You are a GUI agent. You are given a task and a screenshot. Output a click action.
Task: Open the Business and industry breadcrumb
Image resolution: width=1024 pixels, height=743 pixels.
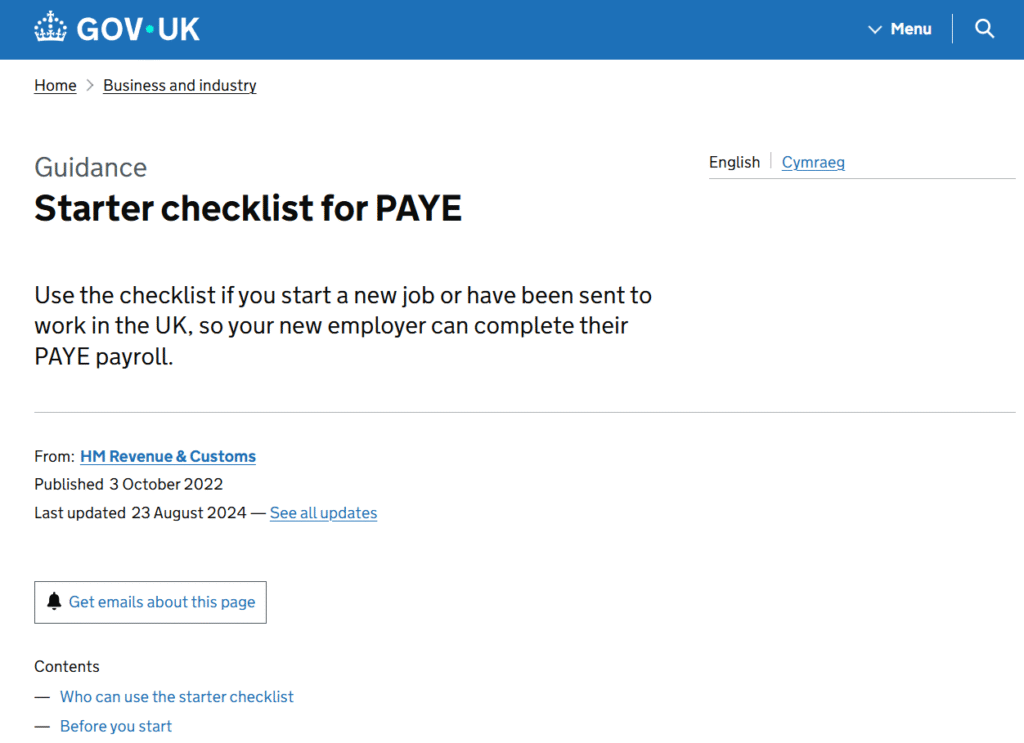[x=180, y=86]
